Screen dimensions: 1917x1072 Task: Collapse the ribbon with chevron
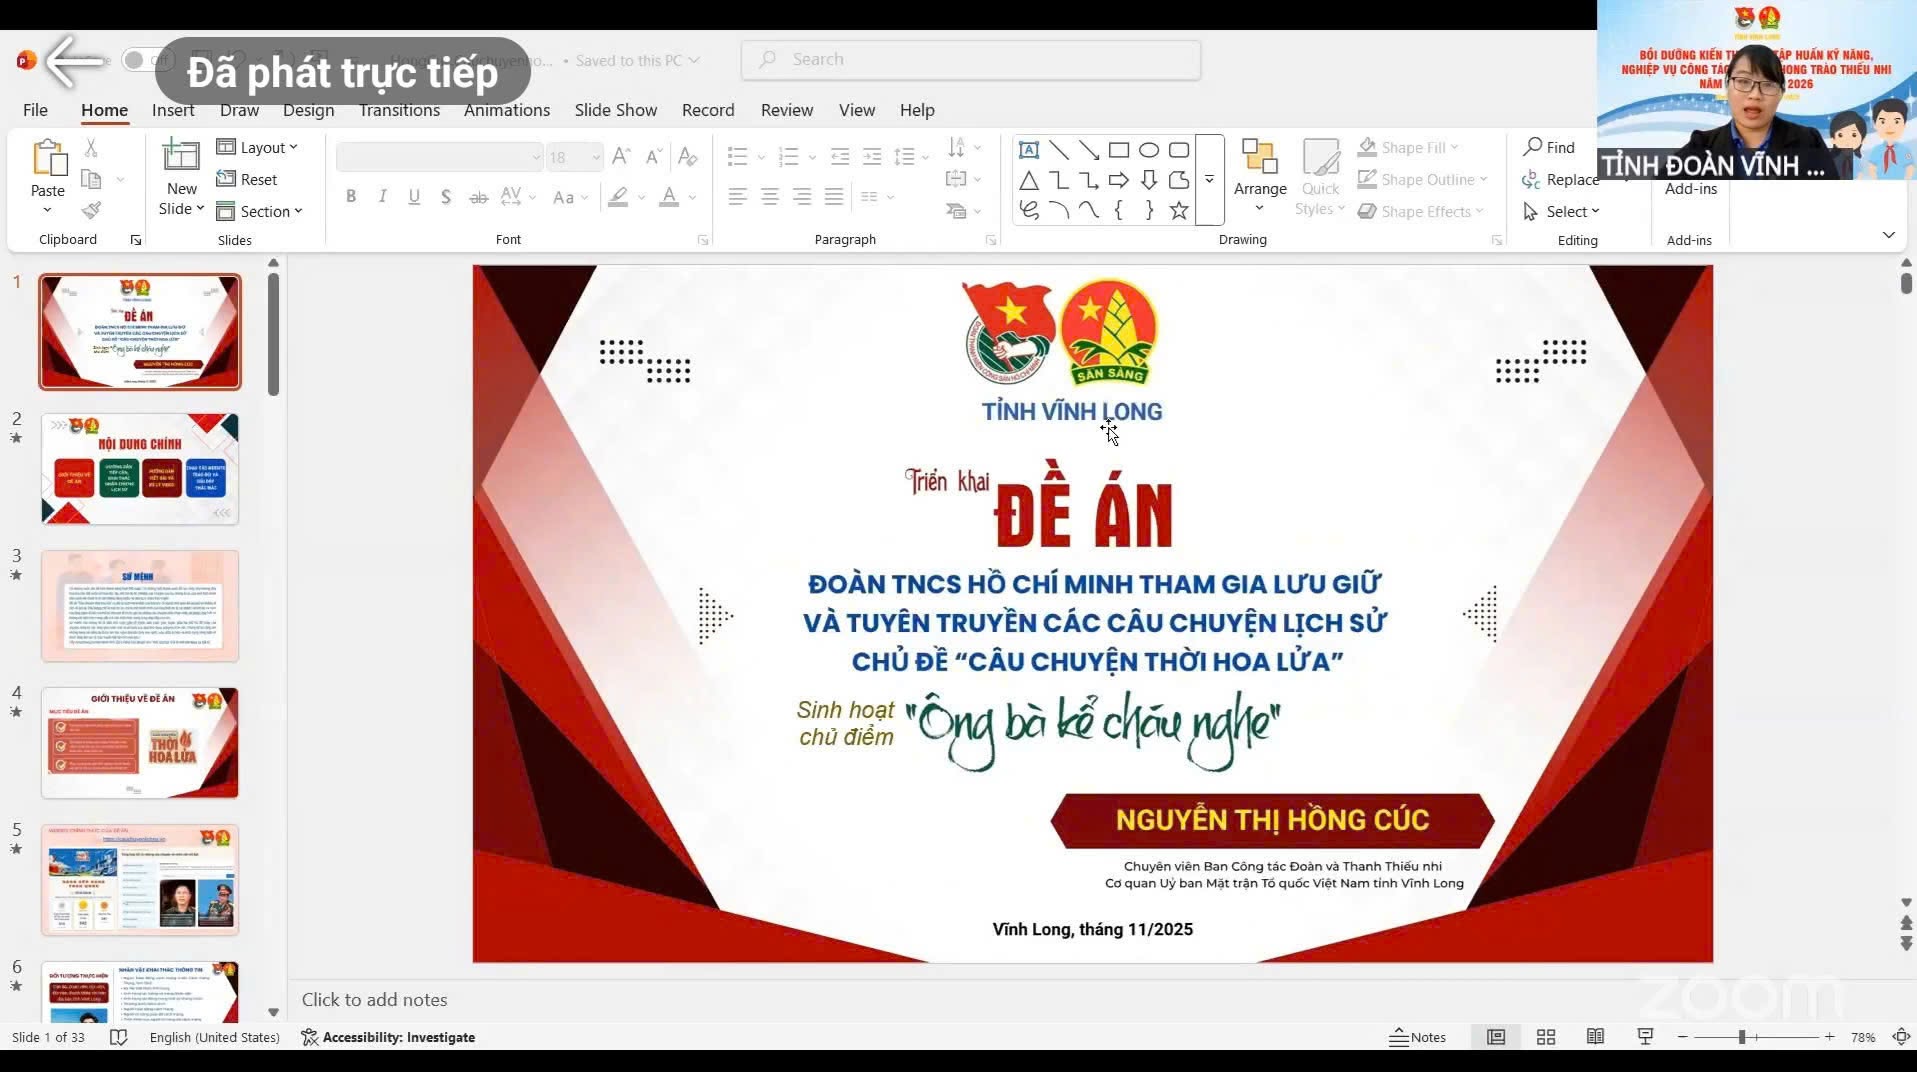tap(1888, 235)
